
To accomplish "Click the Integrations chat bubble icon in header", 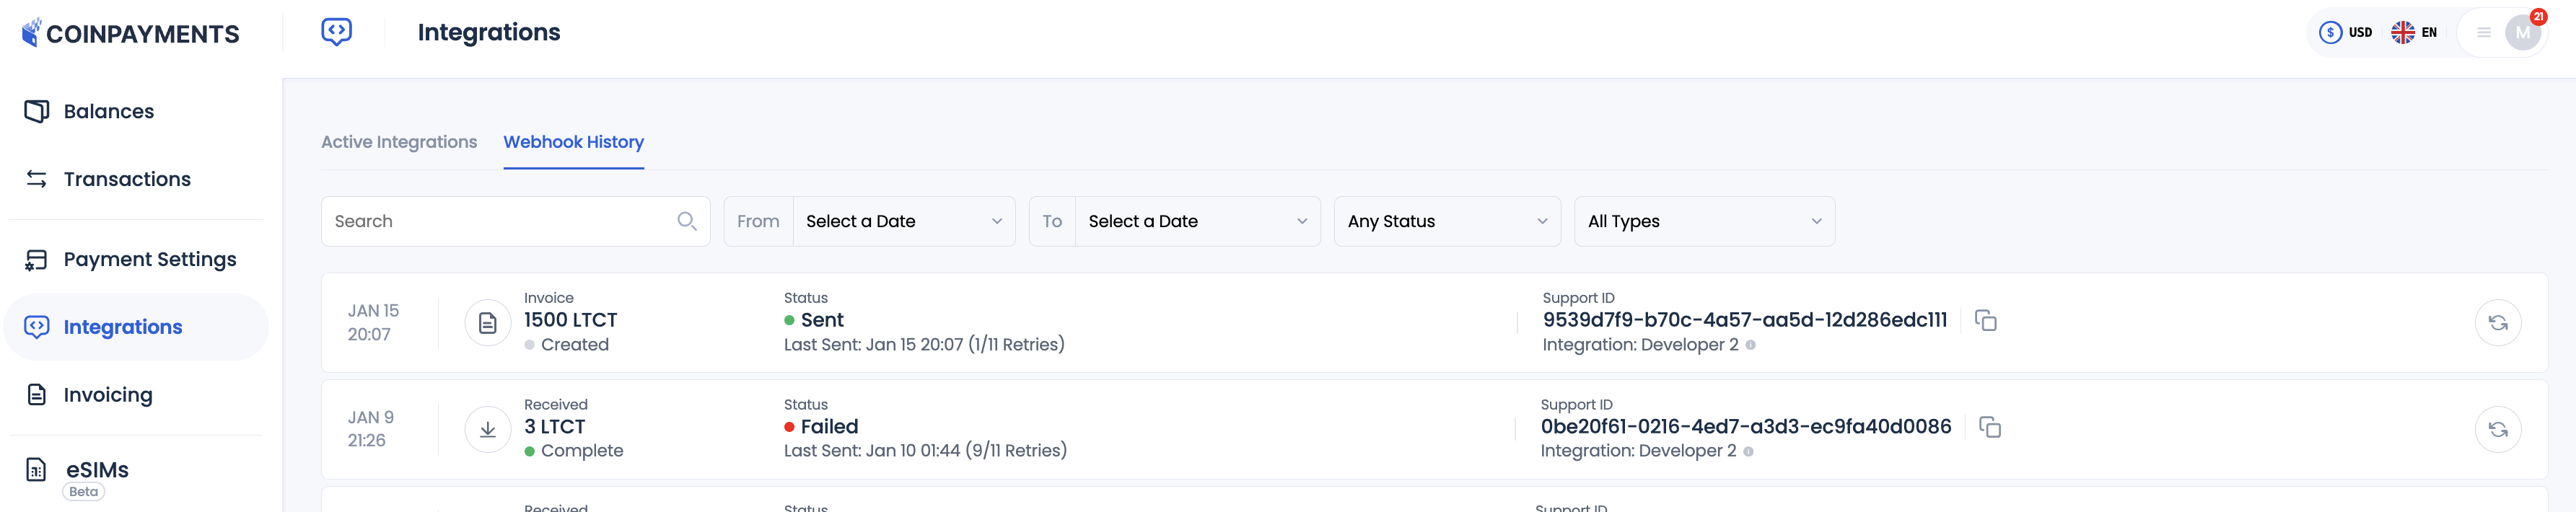I will point(336,31).
